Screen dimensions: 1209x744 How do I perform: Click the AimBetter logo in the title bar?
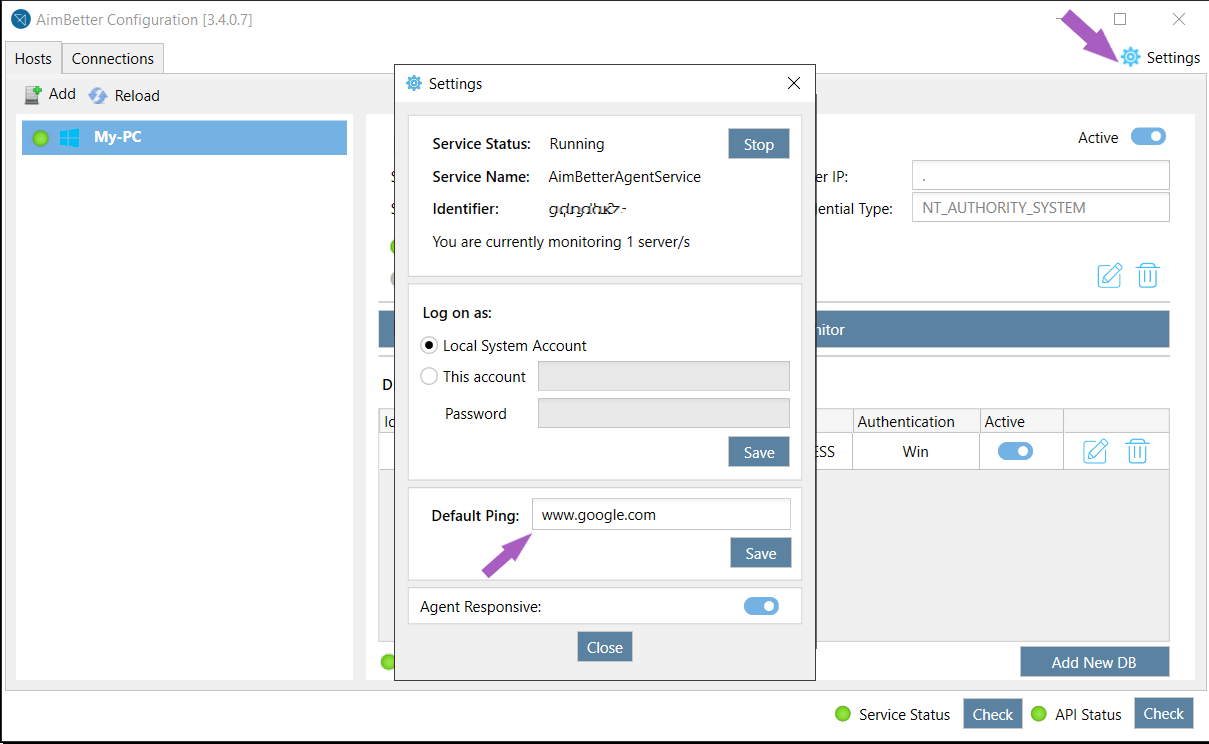[20, 19]
